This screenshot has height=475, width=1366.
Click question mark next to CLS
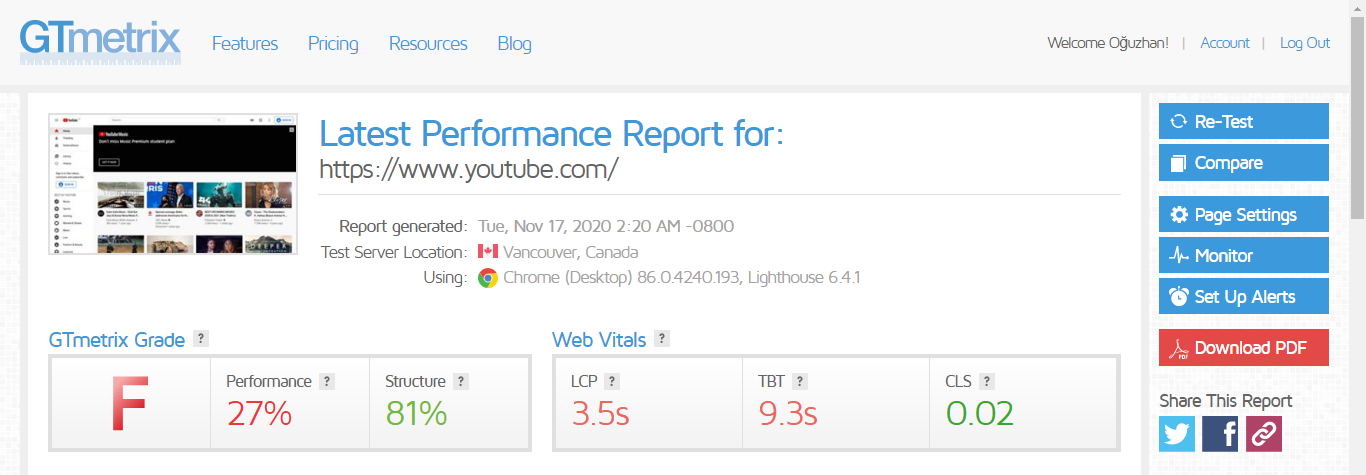pyautogui.click(x=987, y=381)
